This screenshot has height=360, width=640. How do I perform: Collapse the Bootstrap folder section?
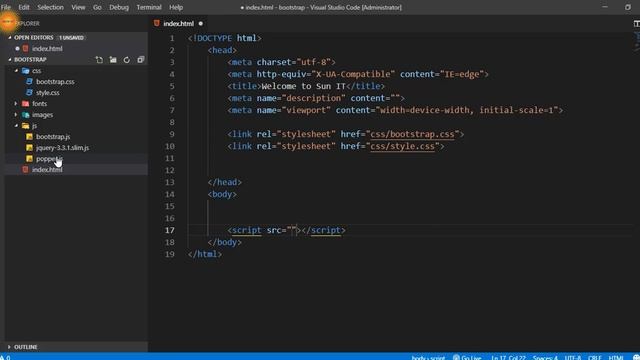tap(10, 60)
